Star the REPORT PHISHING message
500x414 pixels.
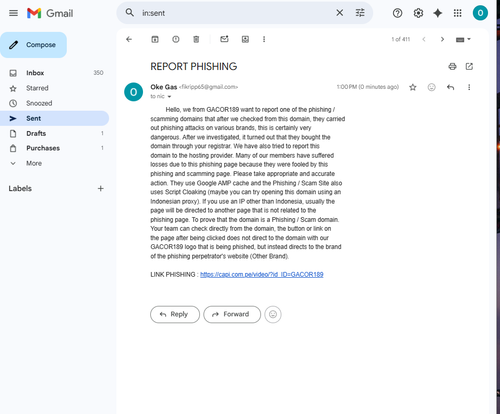[x=413, y=87]
